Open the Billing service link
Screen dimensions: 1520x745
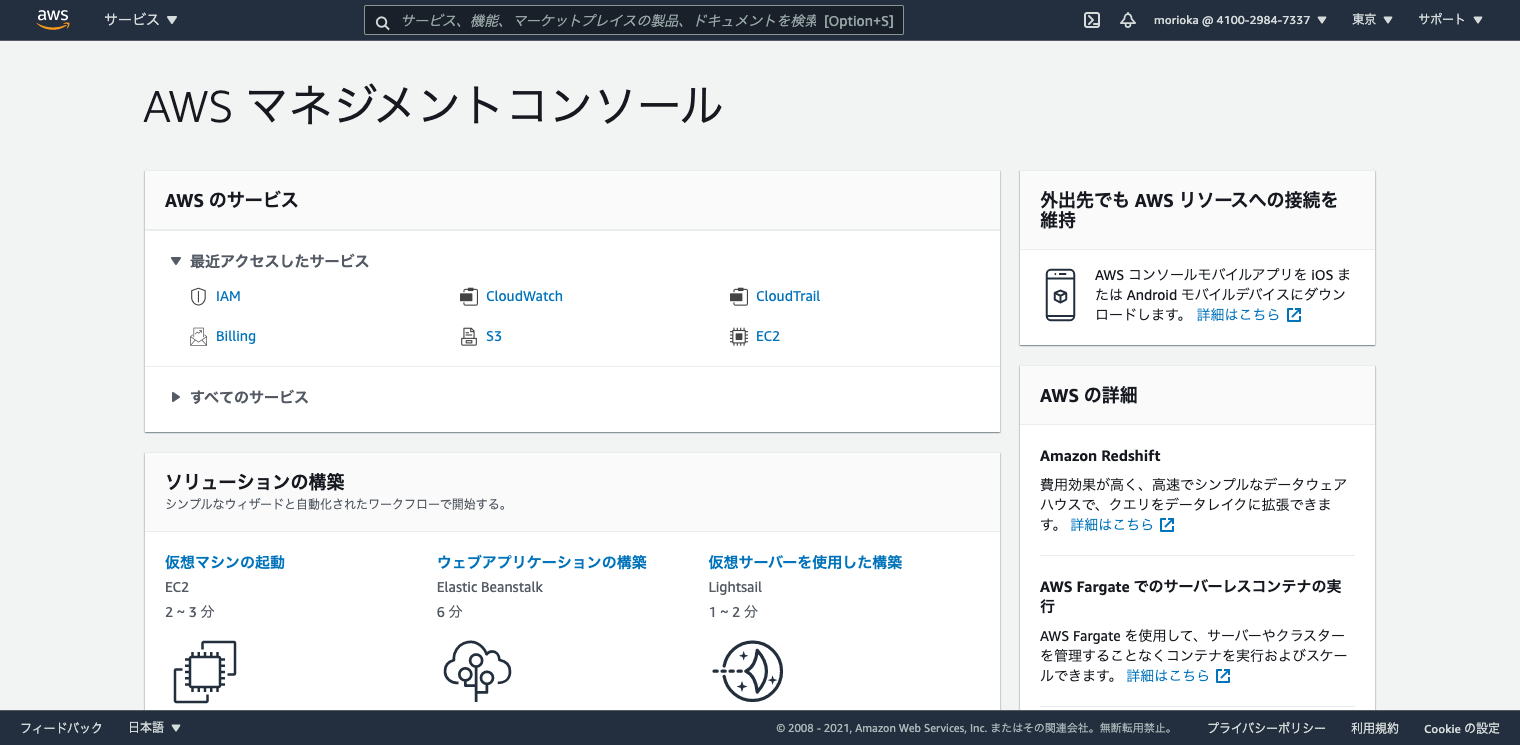(236, 337)
